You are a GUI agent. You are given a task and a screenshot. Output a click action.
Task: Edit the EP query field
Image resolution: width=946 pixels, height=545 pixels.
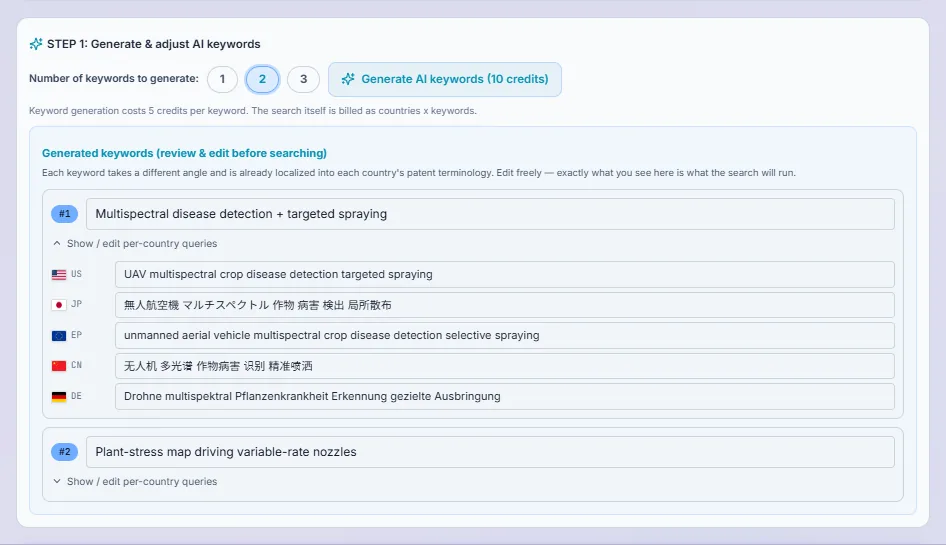[x=504, y=336]
